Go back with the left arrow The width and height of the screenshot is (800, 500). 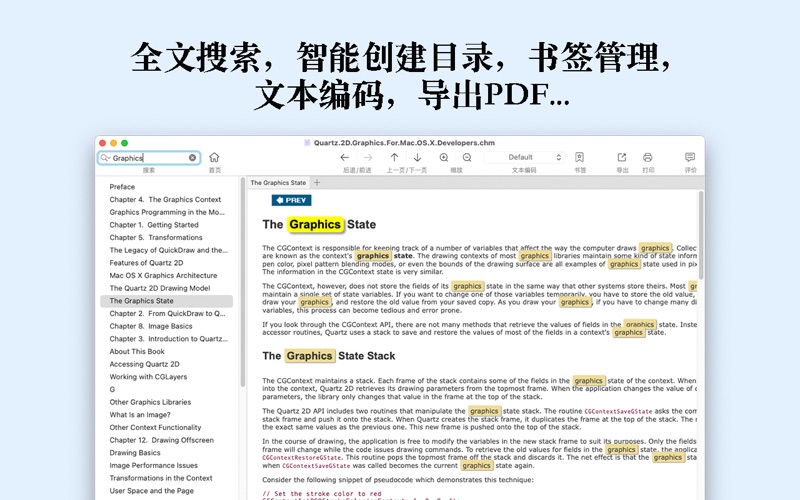click(344, 158)
